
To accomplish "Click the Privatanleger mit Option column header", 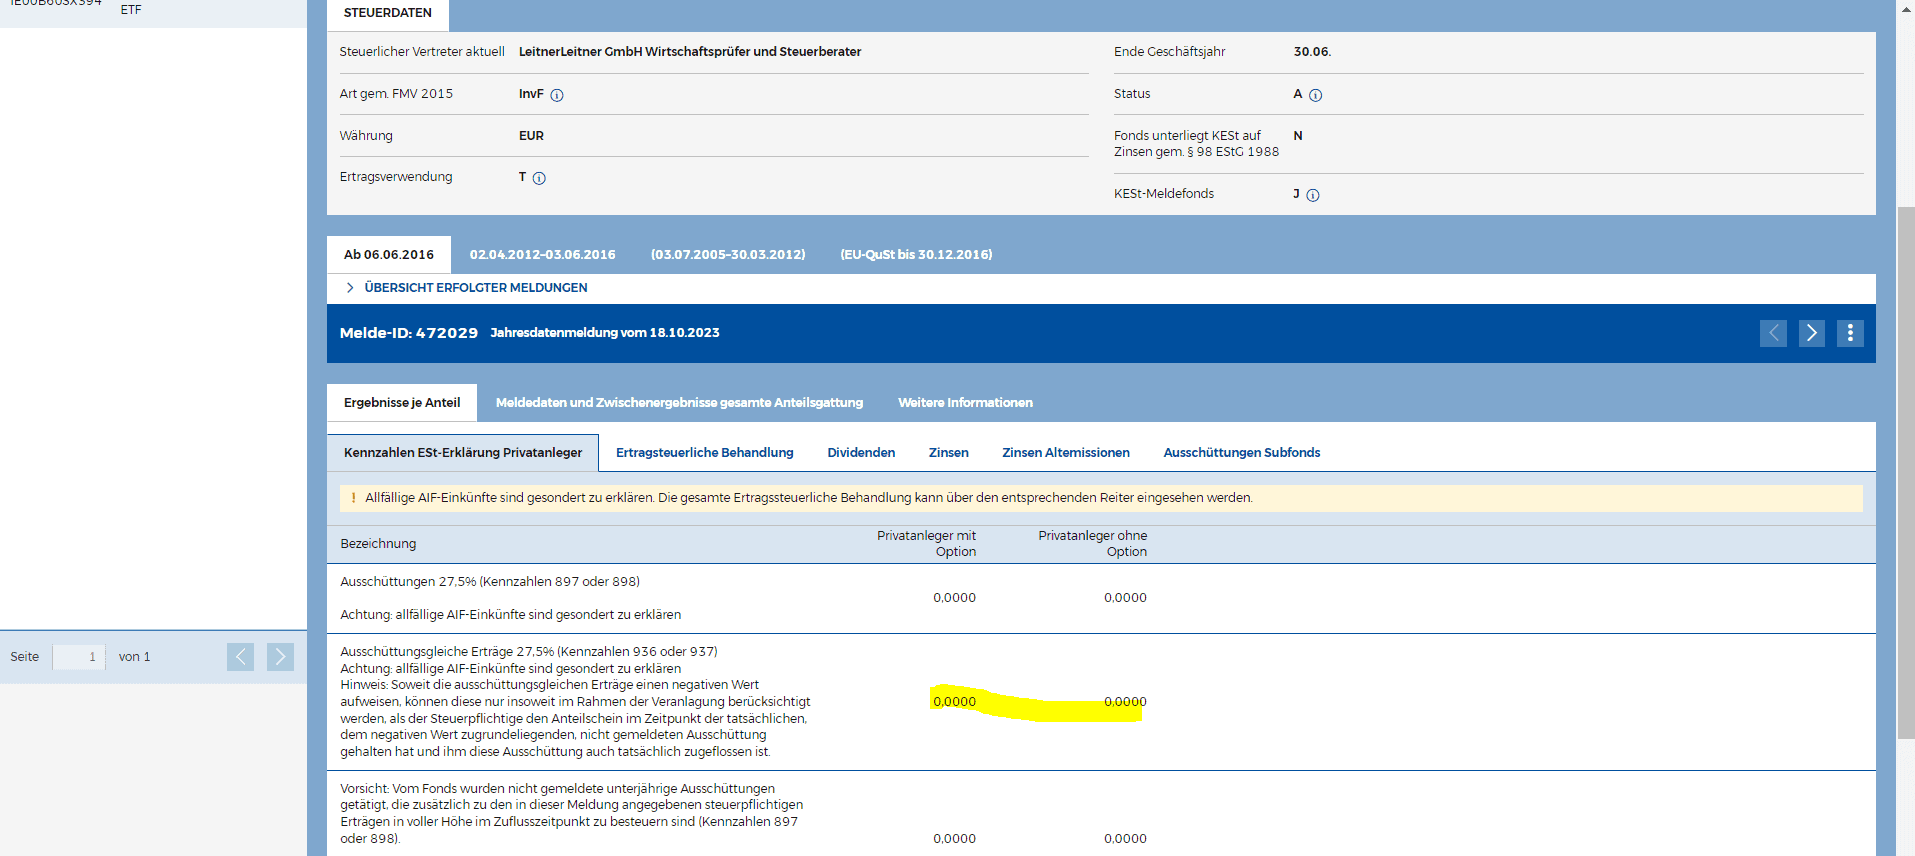I will tap(926, 544).
